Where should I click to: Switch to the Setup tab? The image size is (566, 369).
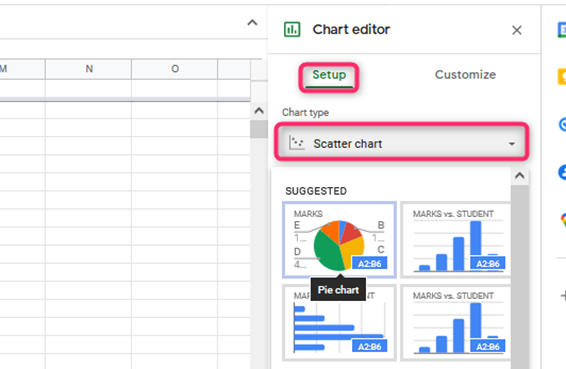329,75
